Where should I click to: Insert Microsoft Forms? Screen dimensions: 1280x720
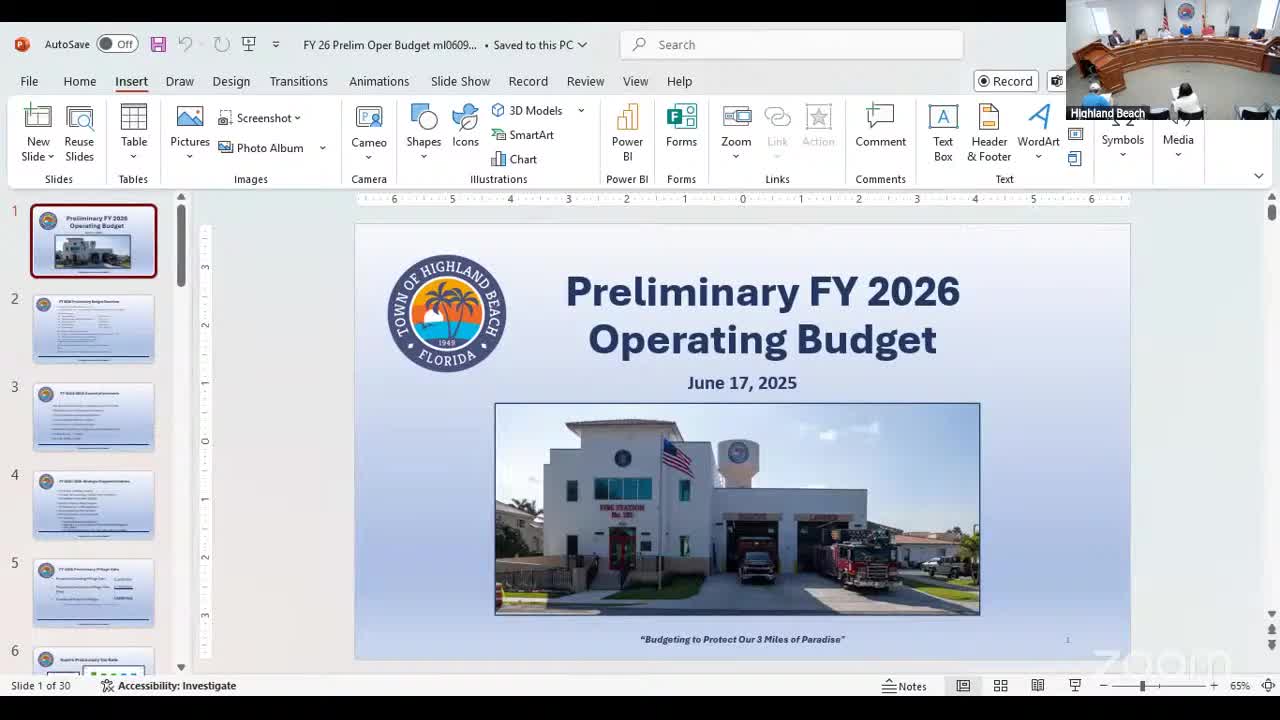(x=681, y=127)
